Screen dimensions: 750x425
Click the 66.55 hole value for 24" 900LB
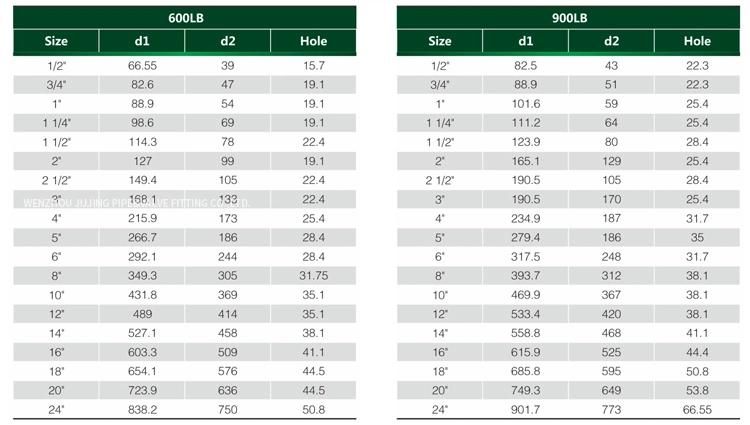coord(697,410)
